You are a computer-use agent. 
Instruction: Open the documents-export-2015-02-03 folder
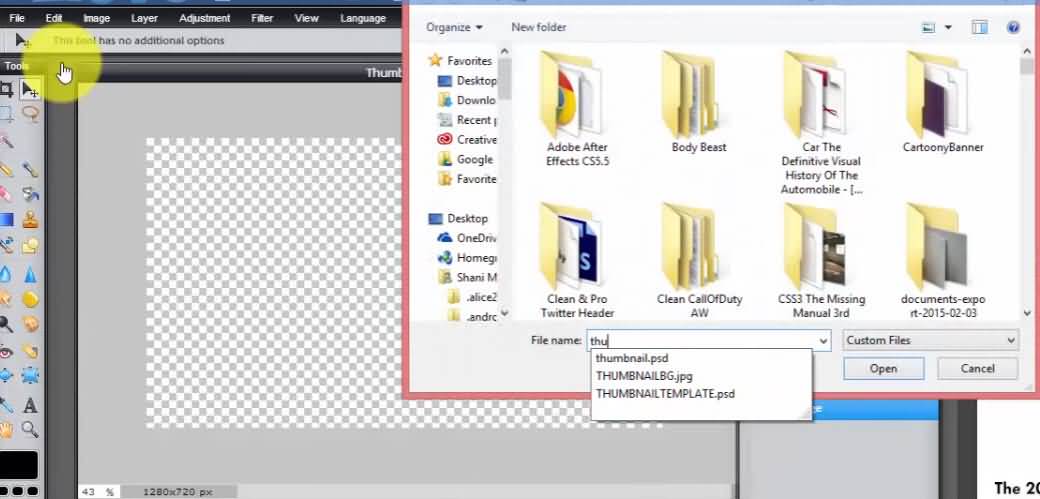pos(942,261)
